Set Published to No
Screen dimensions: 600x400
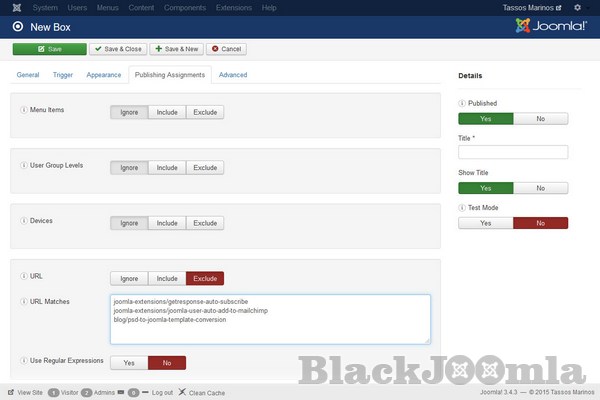pyautogui.click(x=541, y=118)
